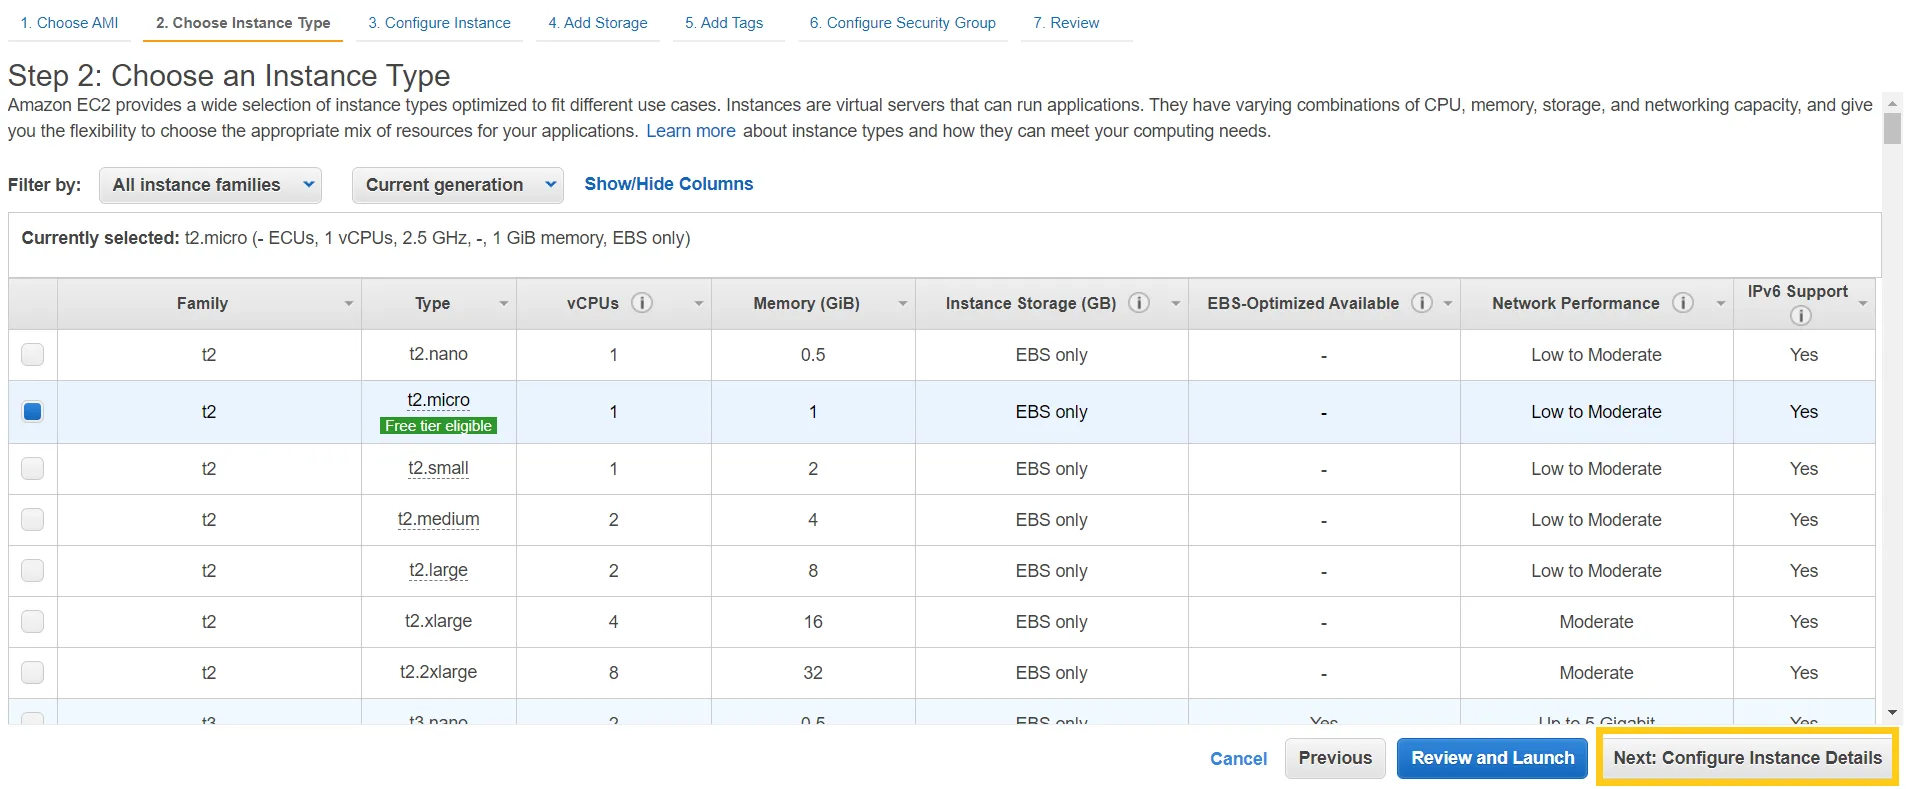Open the Memory (GiB) column dropdown arrow
The width and height of the screenshot is (1912, 789).
coord(902,304)
